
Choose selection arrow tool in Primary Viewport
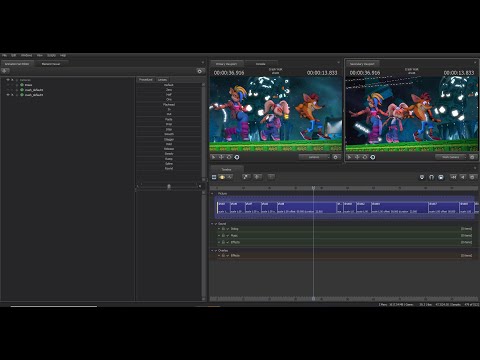tap(213, 157)
